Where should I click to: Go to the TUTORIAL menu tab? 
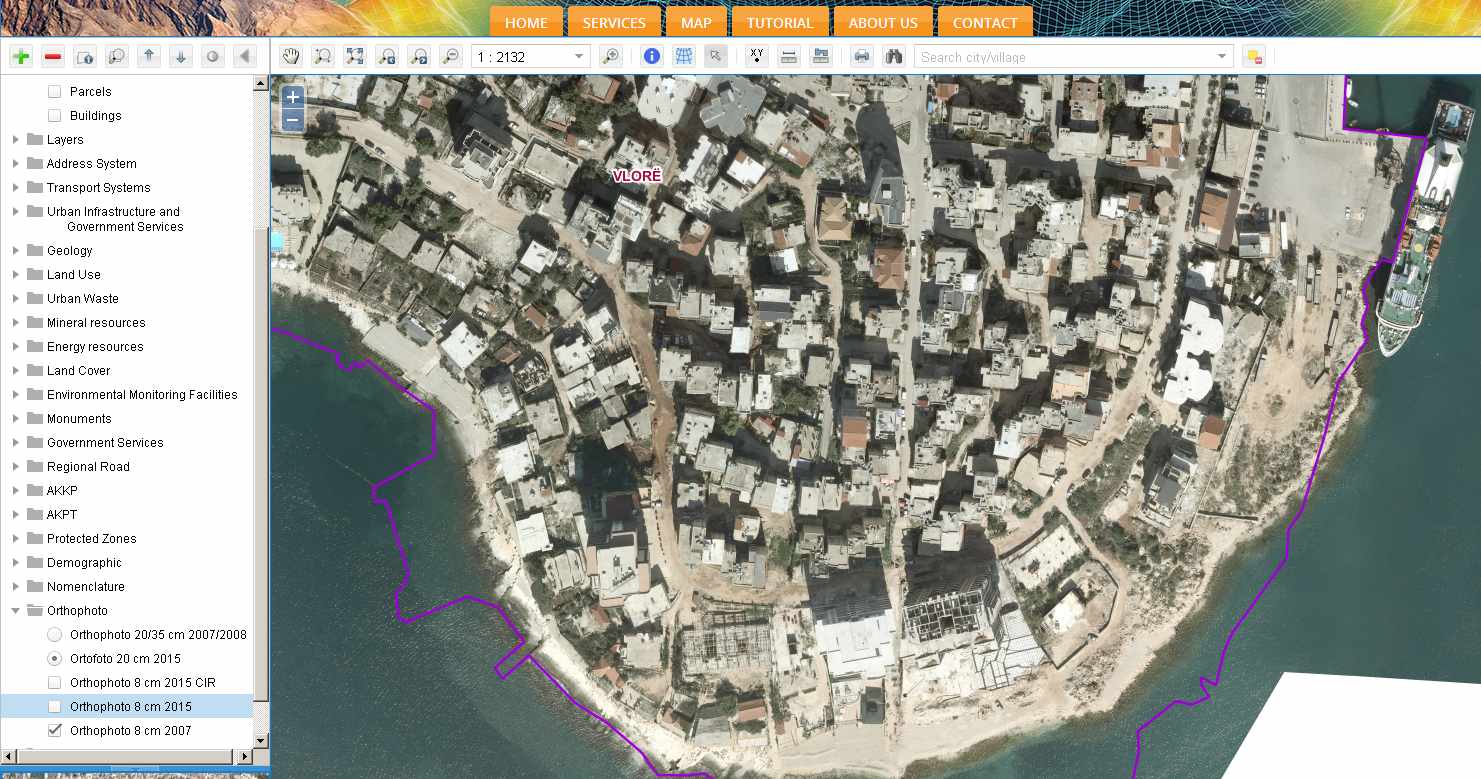coord(779,23)
